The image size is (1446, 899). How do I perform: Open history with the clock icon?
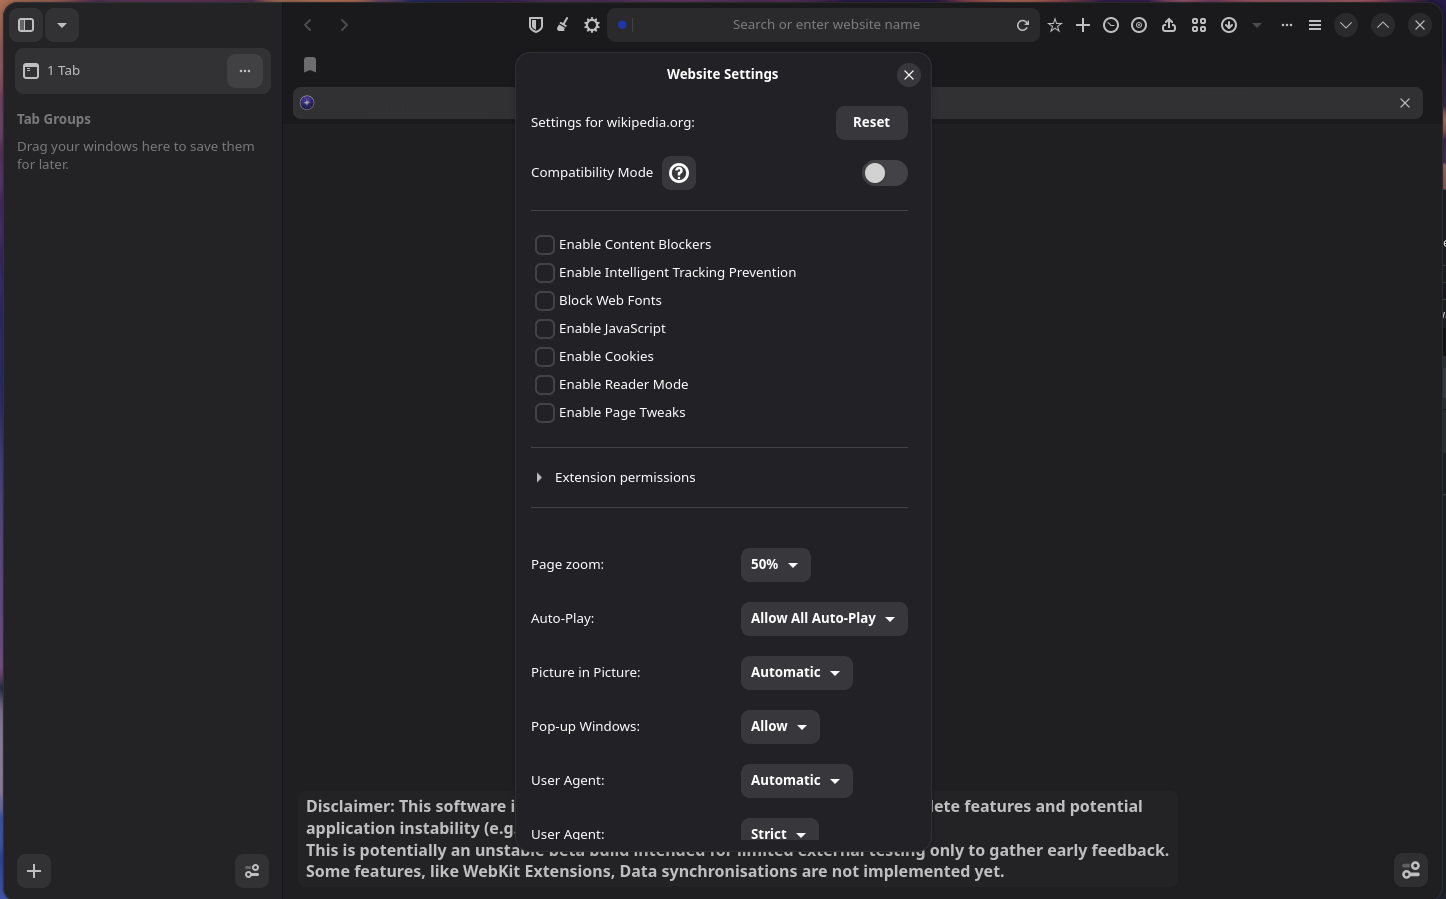(x=1111, y=25)
